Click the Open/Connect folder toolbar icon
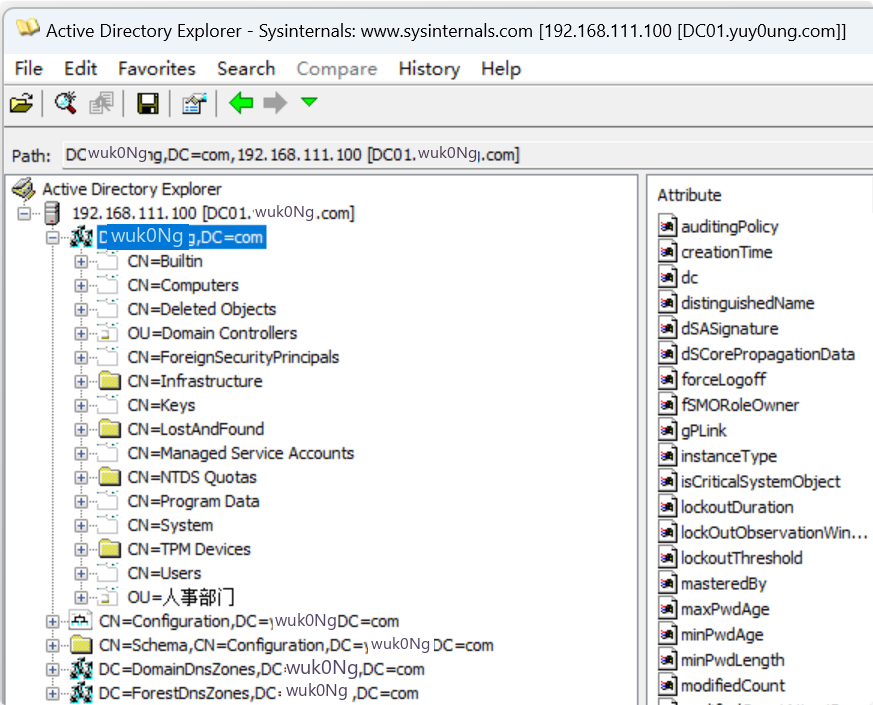 [x=22, y=104]
